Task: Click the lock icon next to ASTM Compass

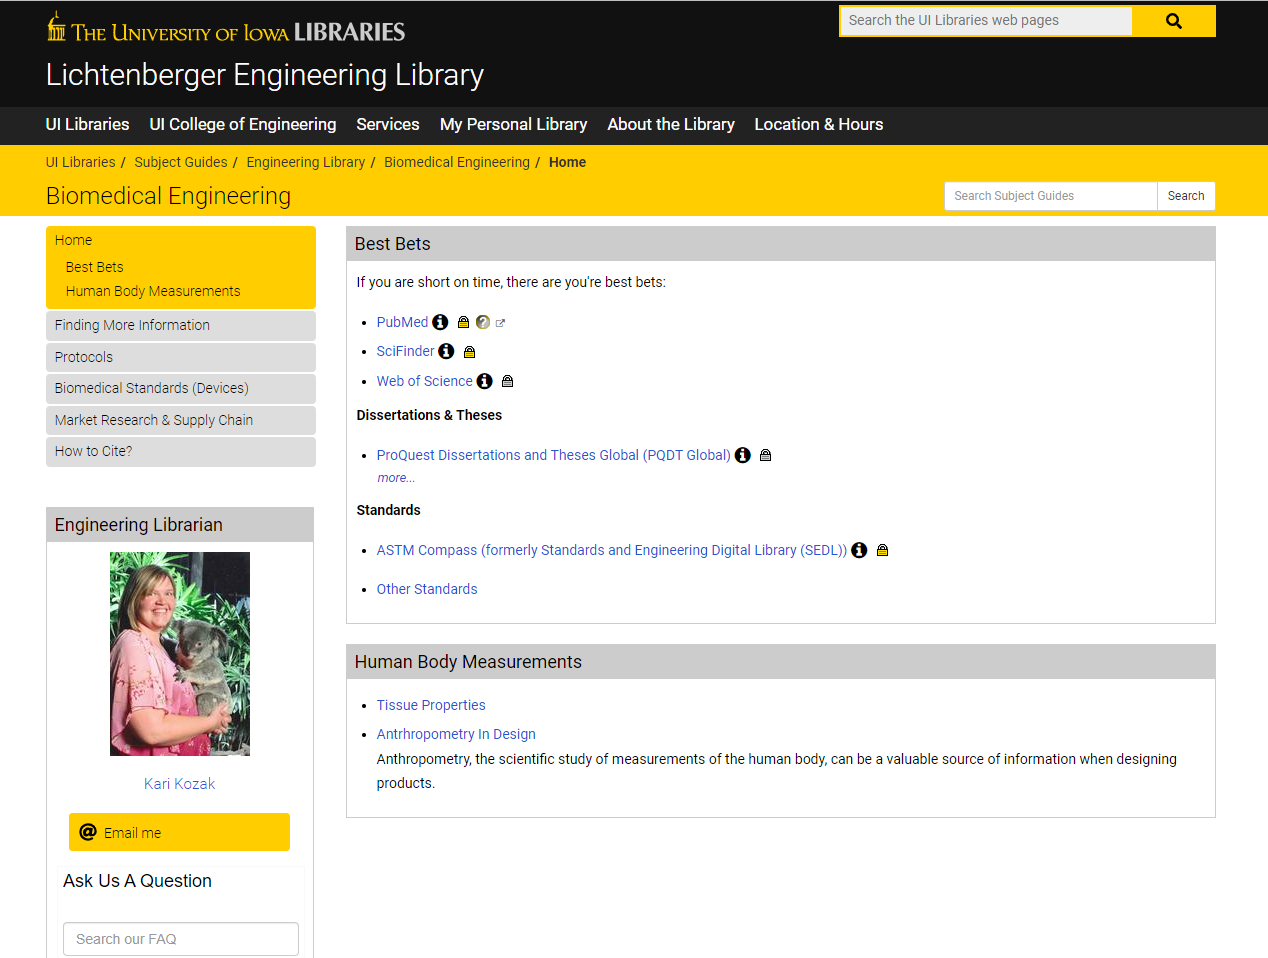Action: (x=882, y=550)
